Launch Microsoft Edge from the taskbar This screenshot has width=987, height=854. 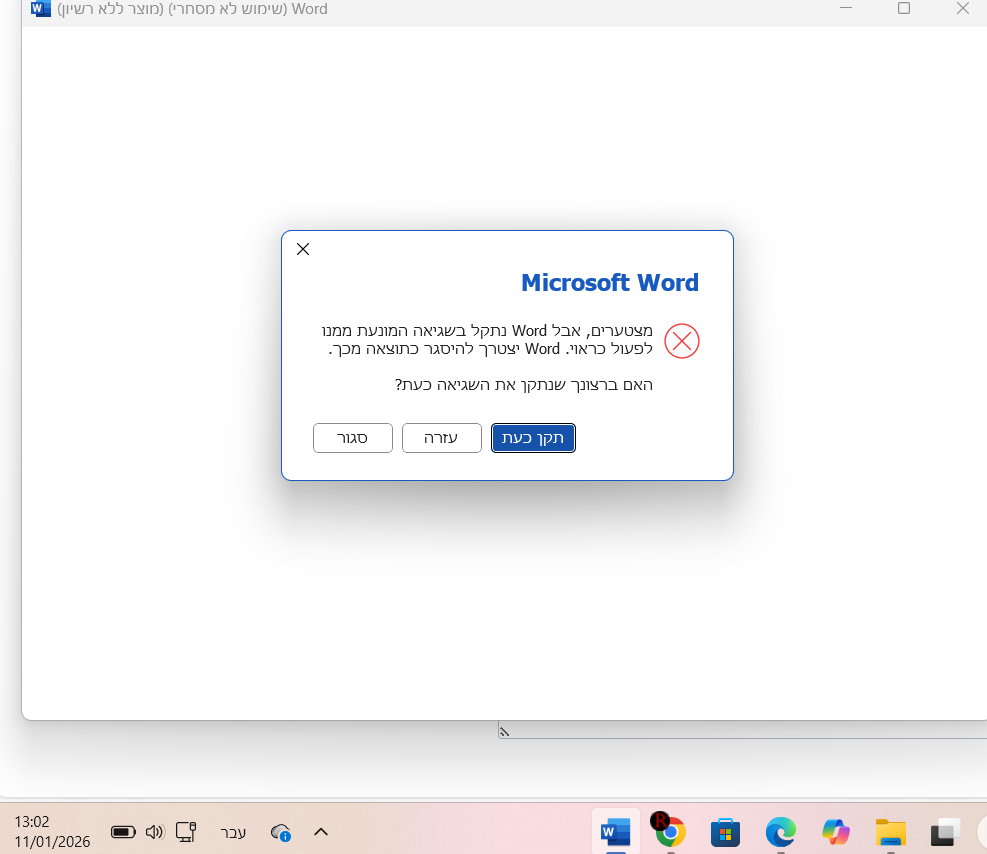[781, 832]
